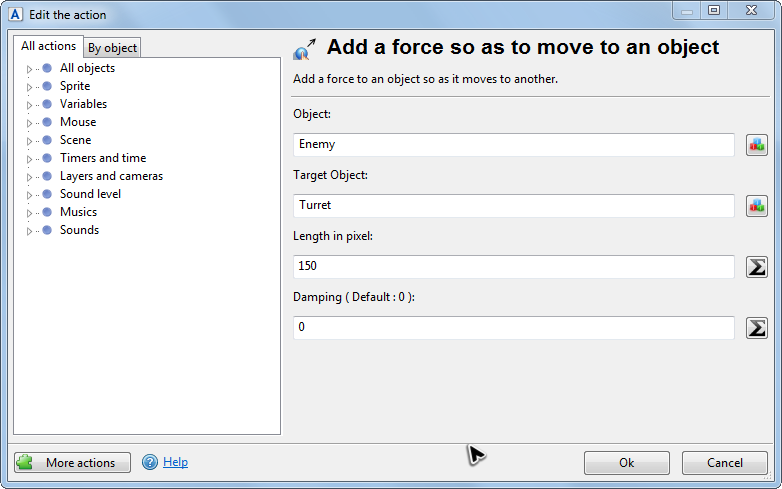This screenshot has height=489, width=782.
Task: Click the blue bullet icon beside Sprite
Action: click(47, 87)
